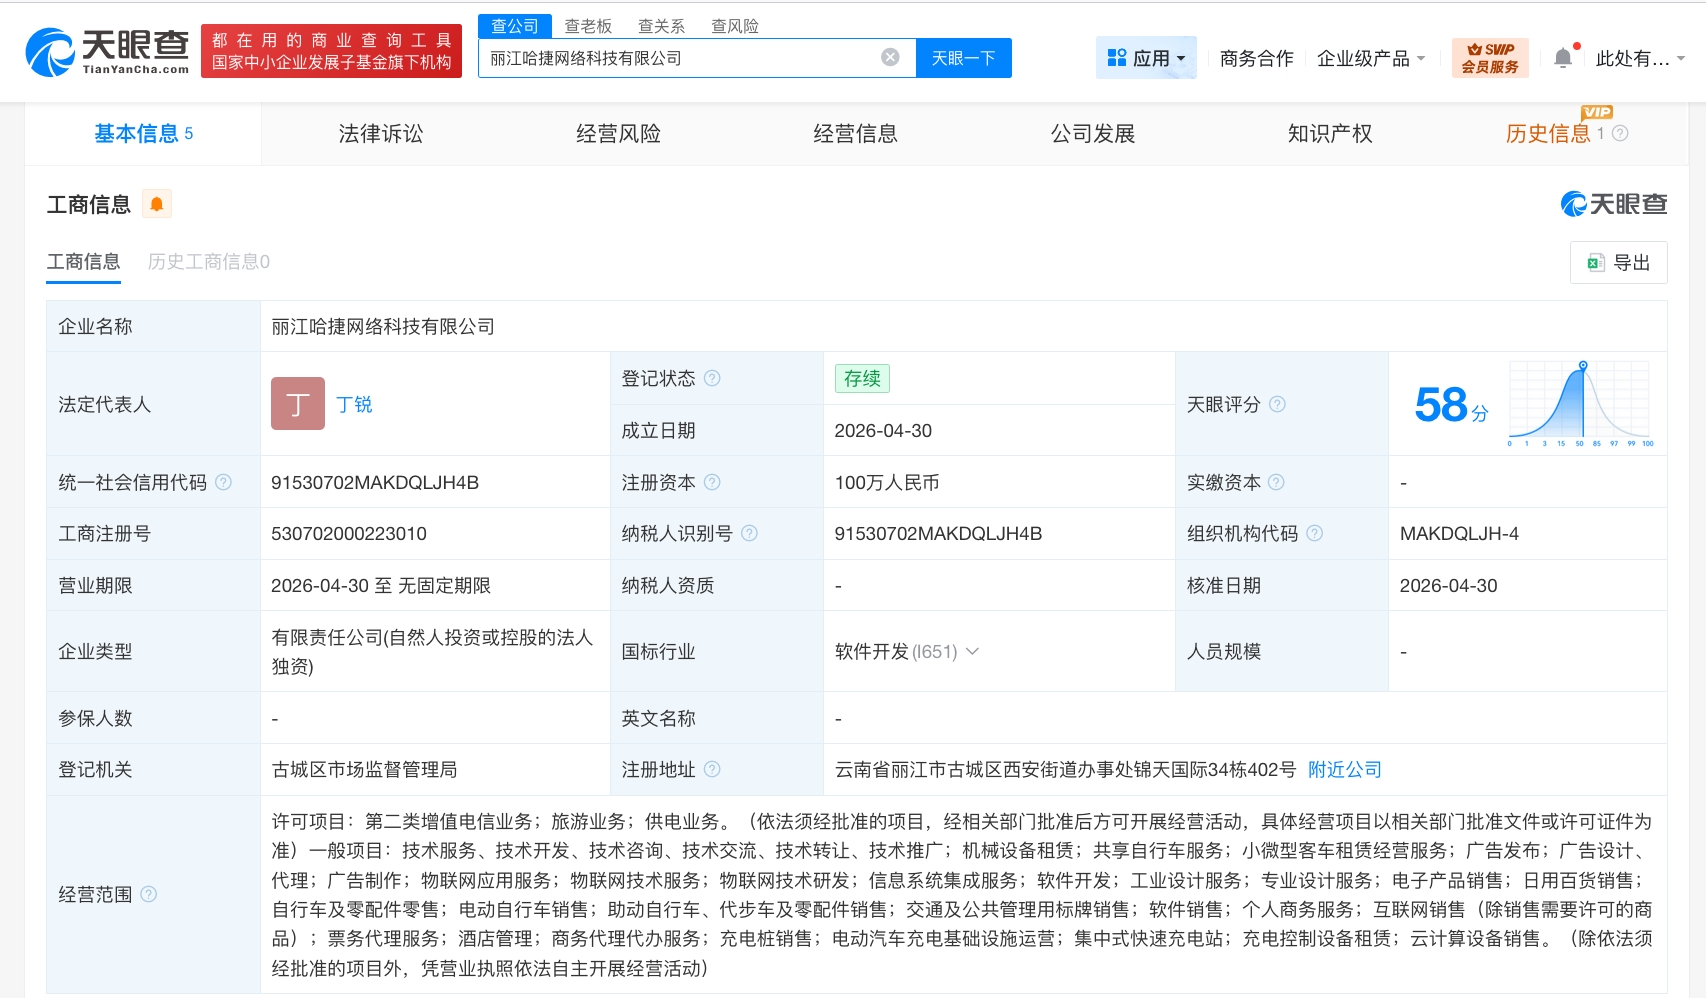Open the 此处有… account dropdown
Image resolution: width=1706 pixels, height=998 pixels.
pos(1640,58)
